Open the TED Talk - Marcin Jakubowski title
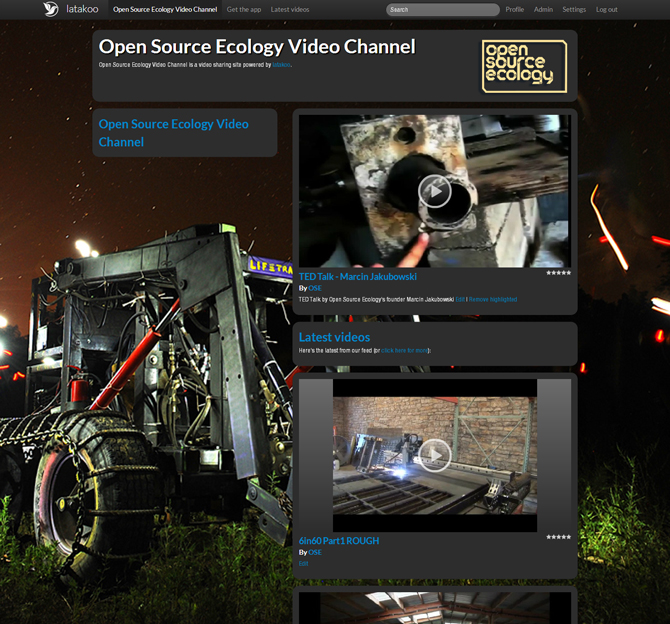 coord(358,277)
